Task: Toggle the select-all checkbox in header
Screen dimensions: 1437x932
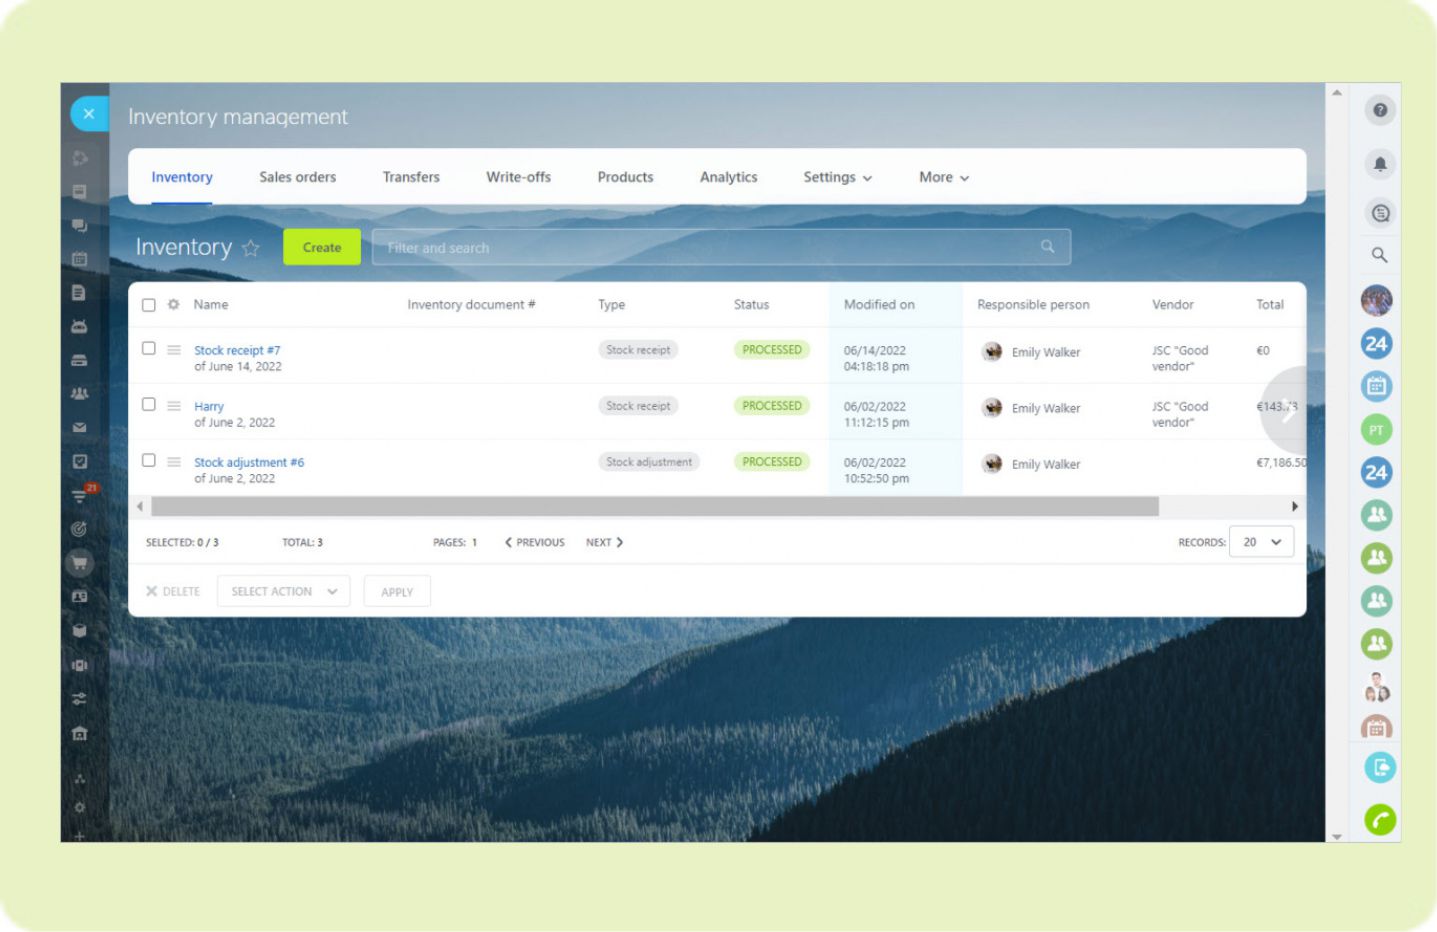Action: point(149,305)
